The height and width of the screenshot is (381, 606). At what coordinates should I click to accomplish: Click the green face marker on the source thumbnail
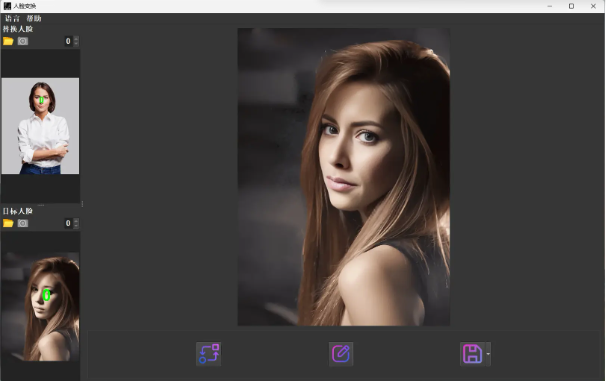click(41, 100)
